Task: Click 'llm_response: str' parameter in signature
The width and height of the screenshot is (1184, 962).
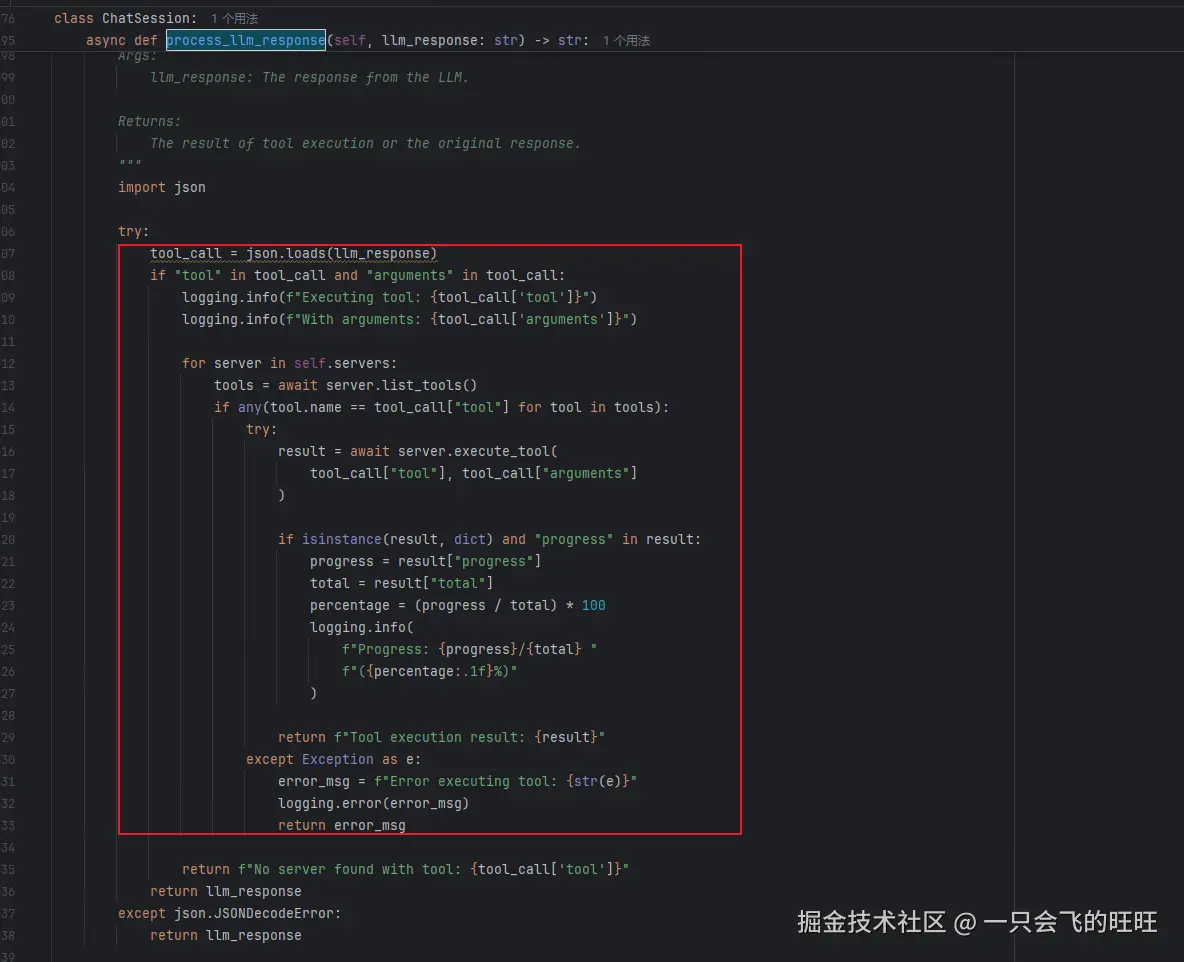Action: pyautogui.click(x=453, y=40)
